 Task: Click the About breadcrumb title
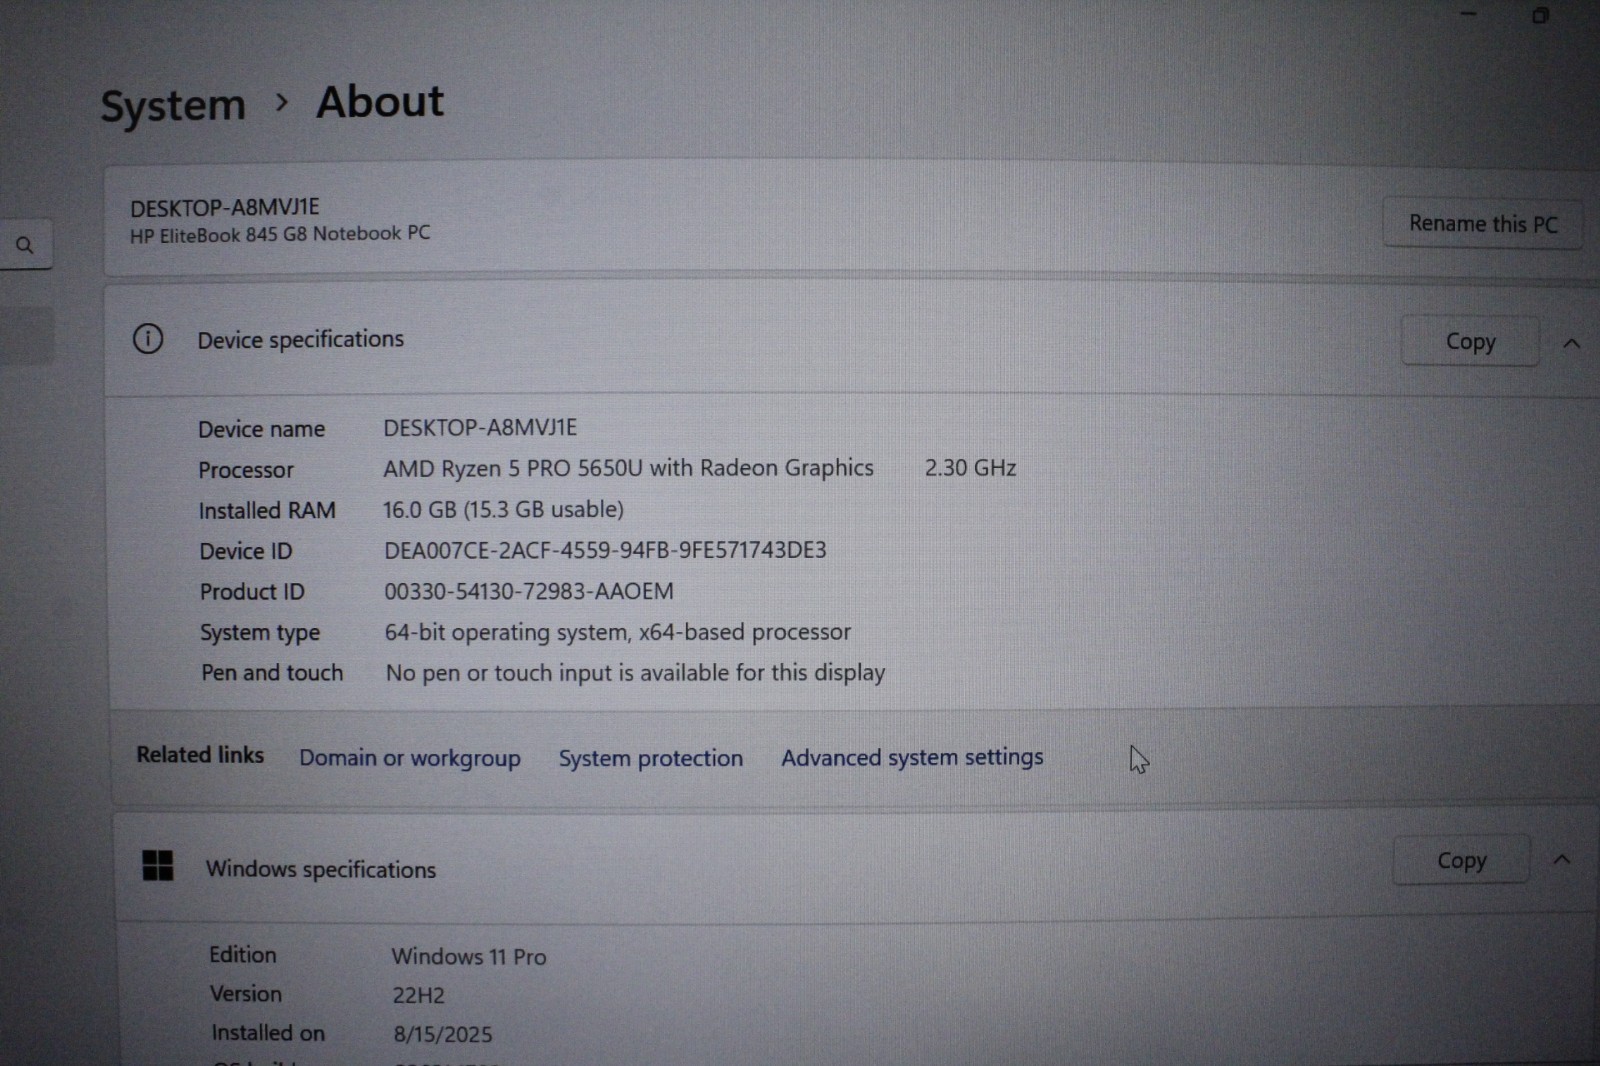(380, 101)
